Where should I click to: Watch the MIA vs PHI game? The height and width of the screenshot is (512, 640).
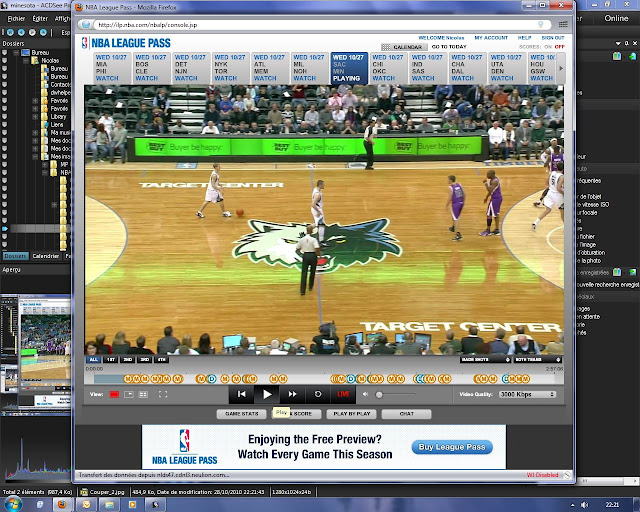(x=110, y=68)
